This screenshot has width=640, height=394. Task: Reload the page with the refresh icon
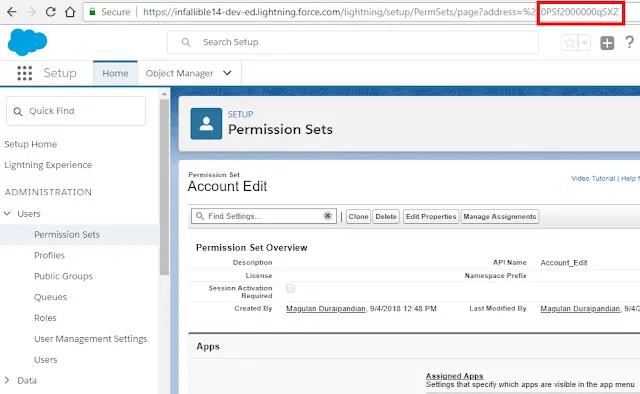pyautogui.click(x=51, y=12)
